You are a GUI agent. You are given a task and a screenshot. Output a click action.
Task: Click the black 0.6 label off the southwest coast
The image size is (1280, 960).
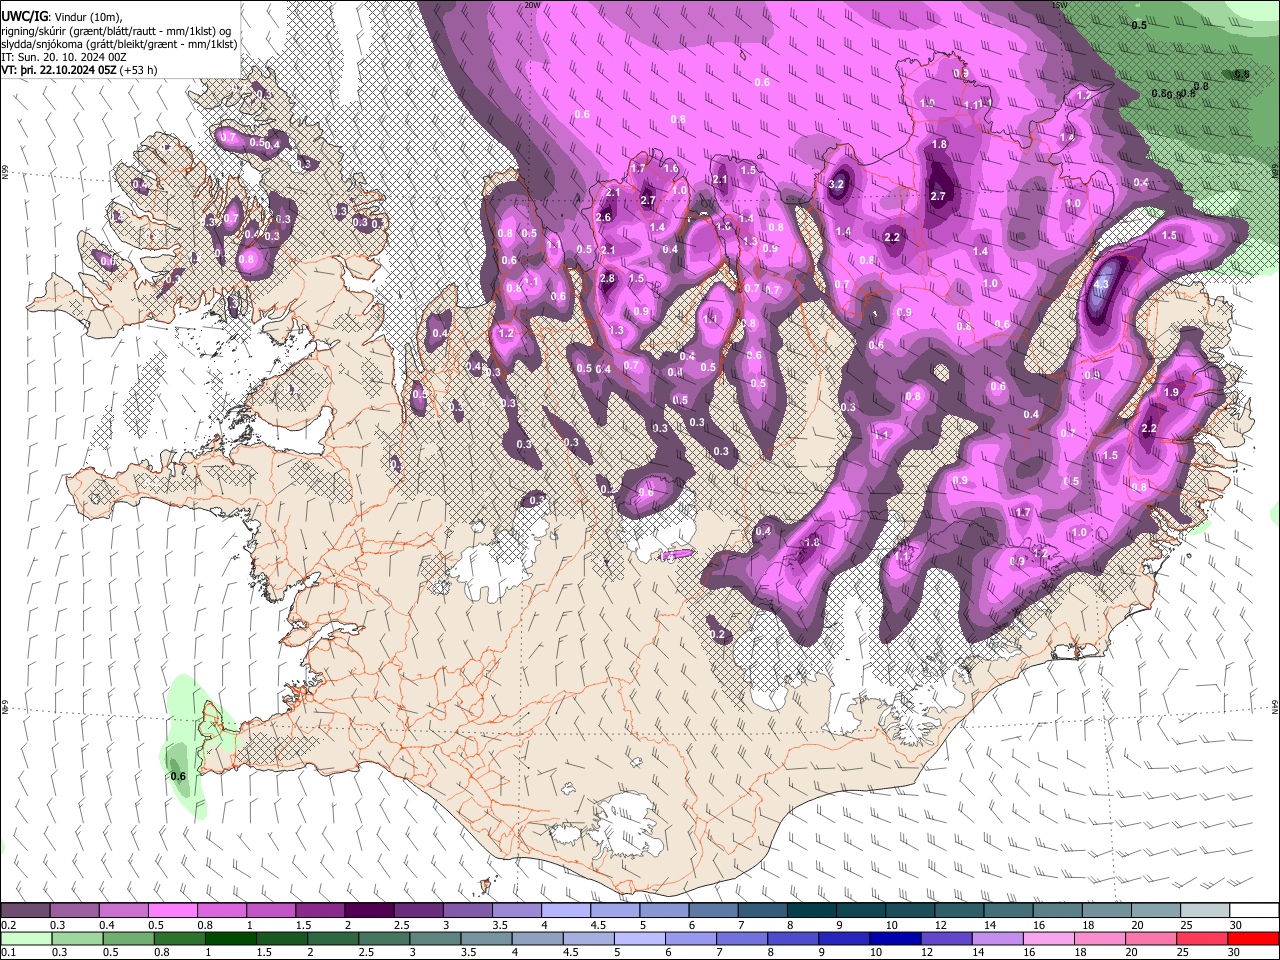click(x=178, y=776)
